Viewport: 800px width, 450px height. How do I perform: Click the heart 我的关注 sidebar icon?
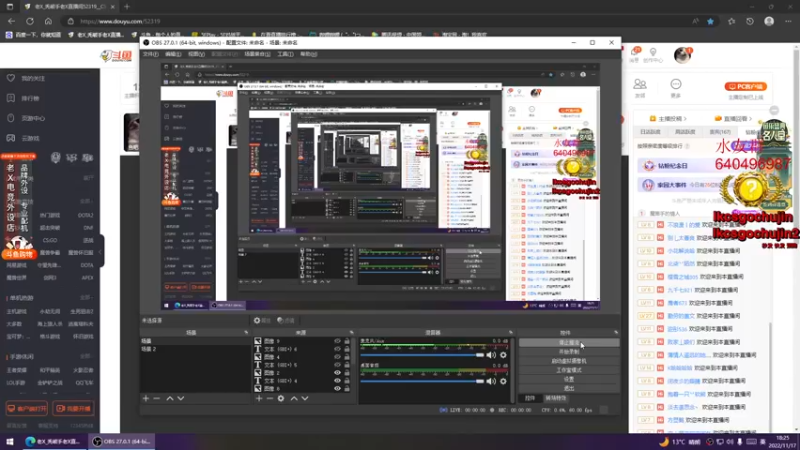click(x=11, y=78)
